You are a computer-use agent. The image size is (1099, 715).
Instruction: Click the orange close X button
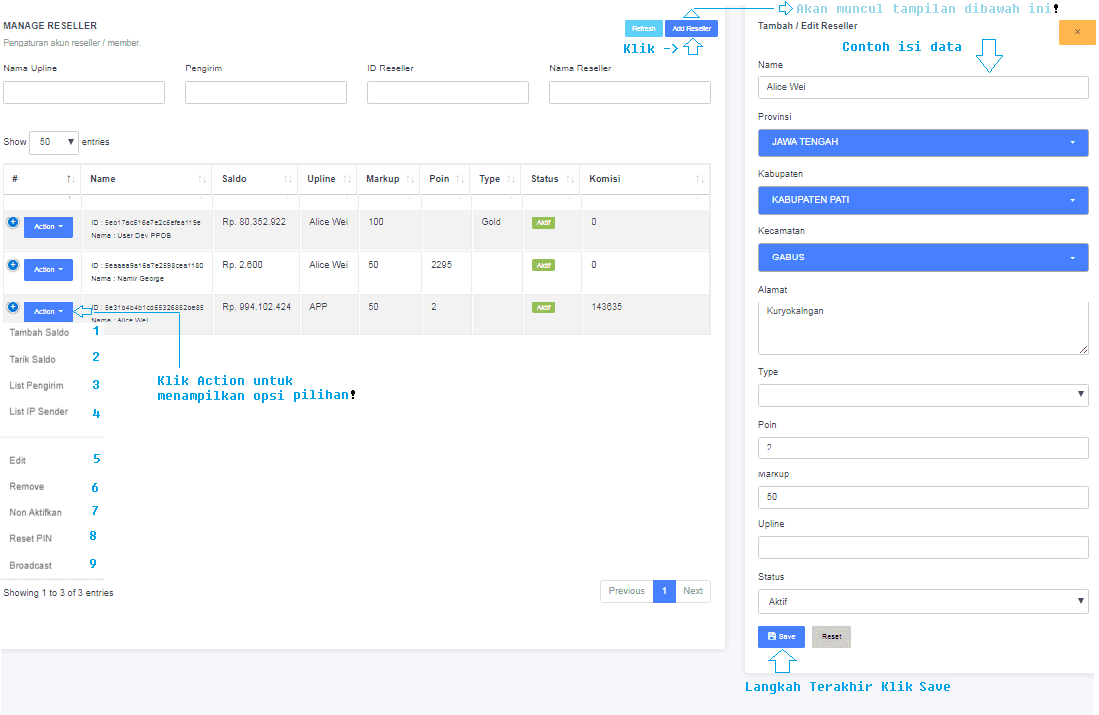point(1077,32)
